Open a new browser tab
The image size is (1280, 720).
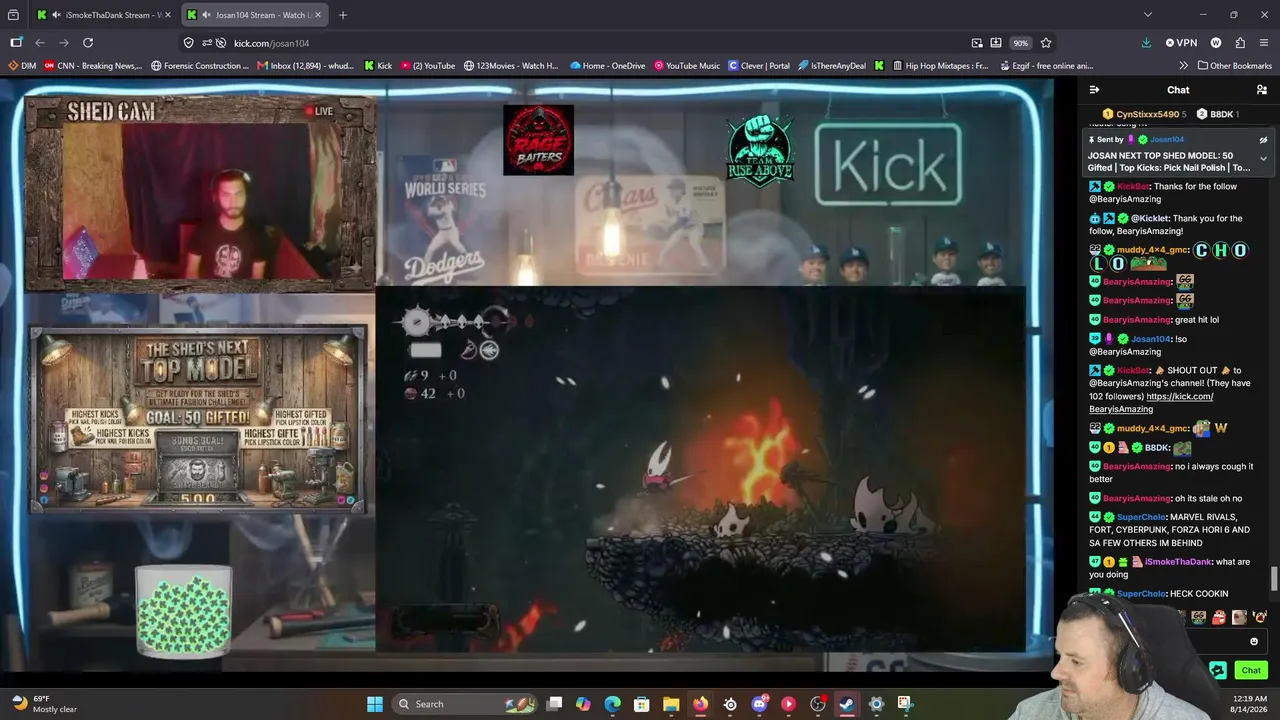pyautogui.click(x=343, y=15)
